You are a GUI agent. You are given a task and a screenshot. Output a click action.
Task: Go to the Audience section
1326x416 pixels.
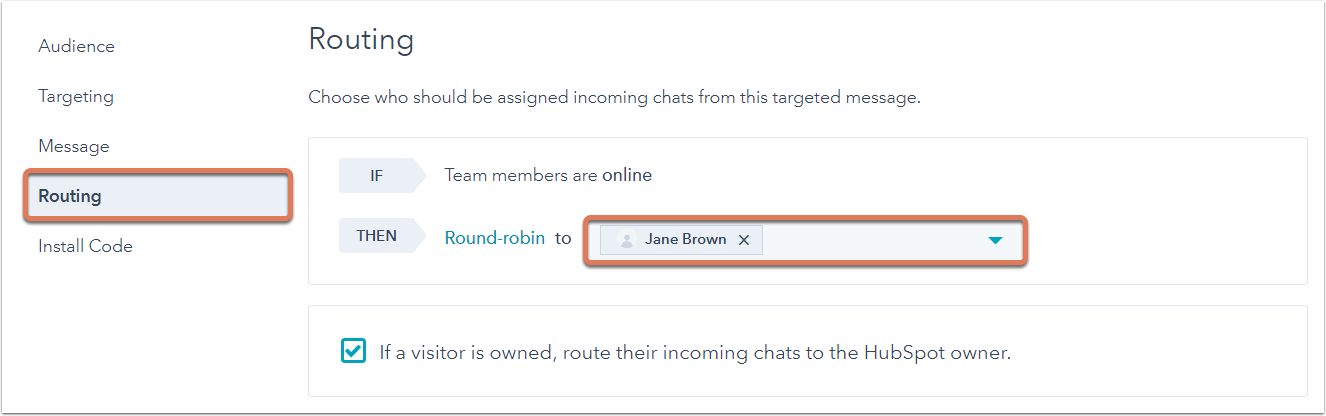click(x=76, y=46)
